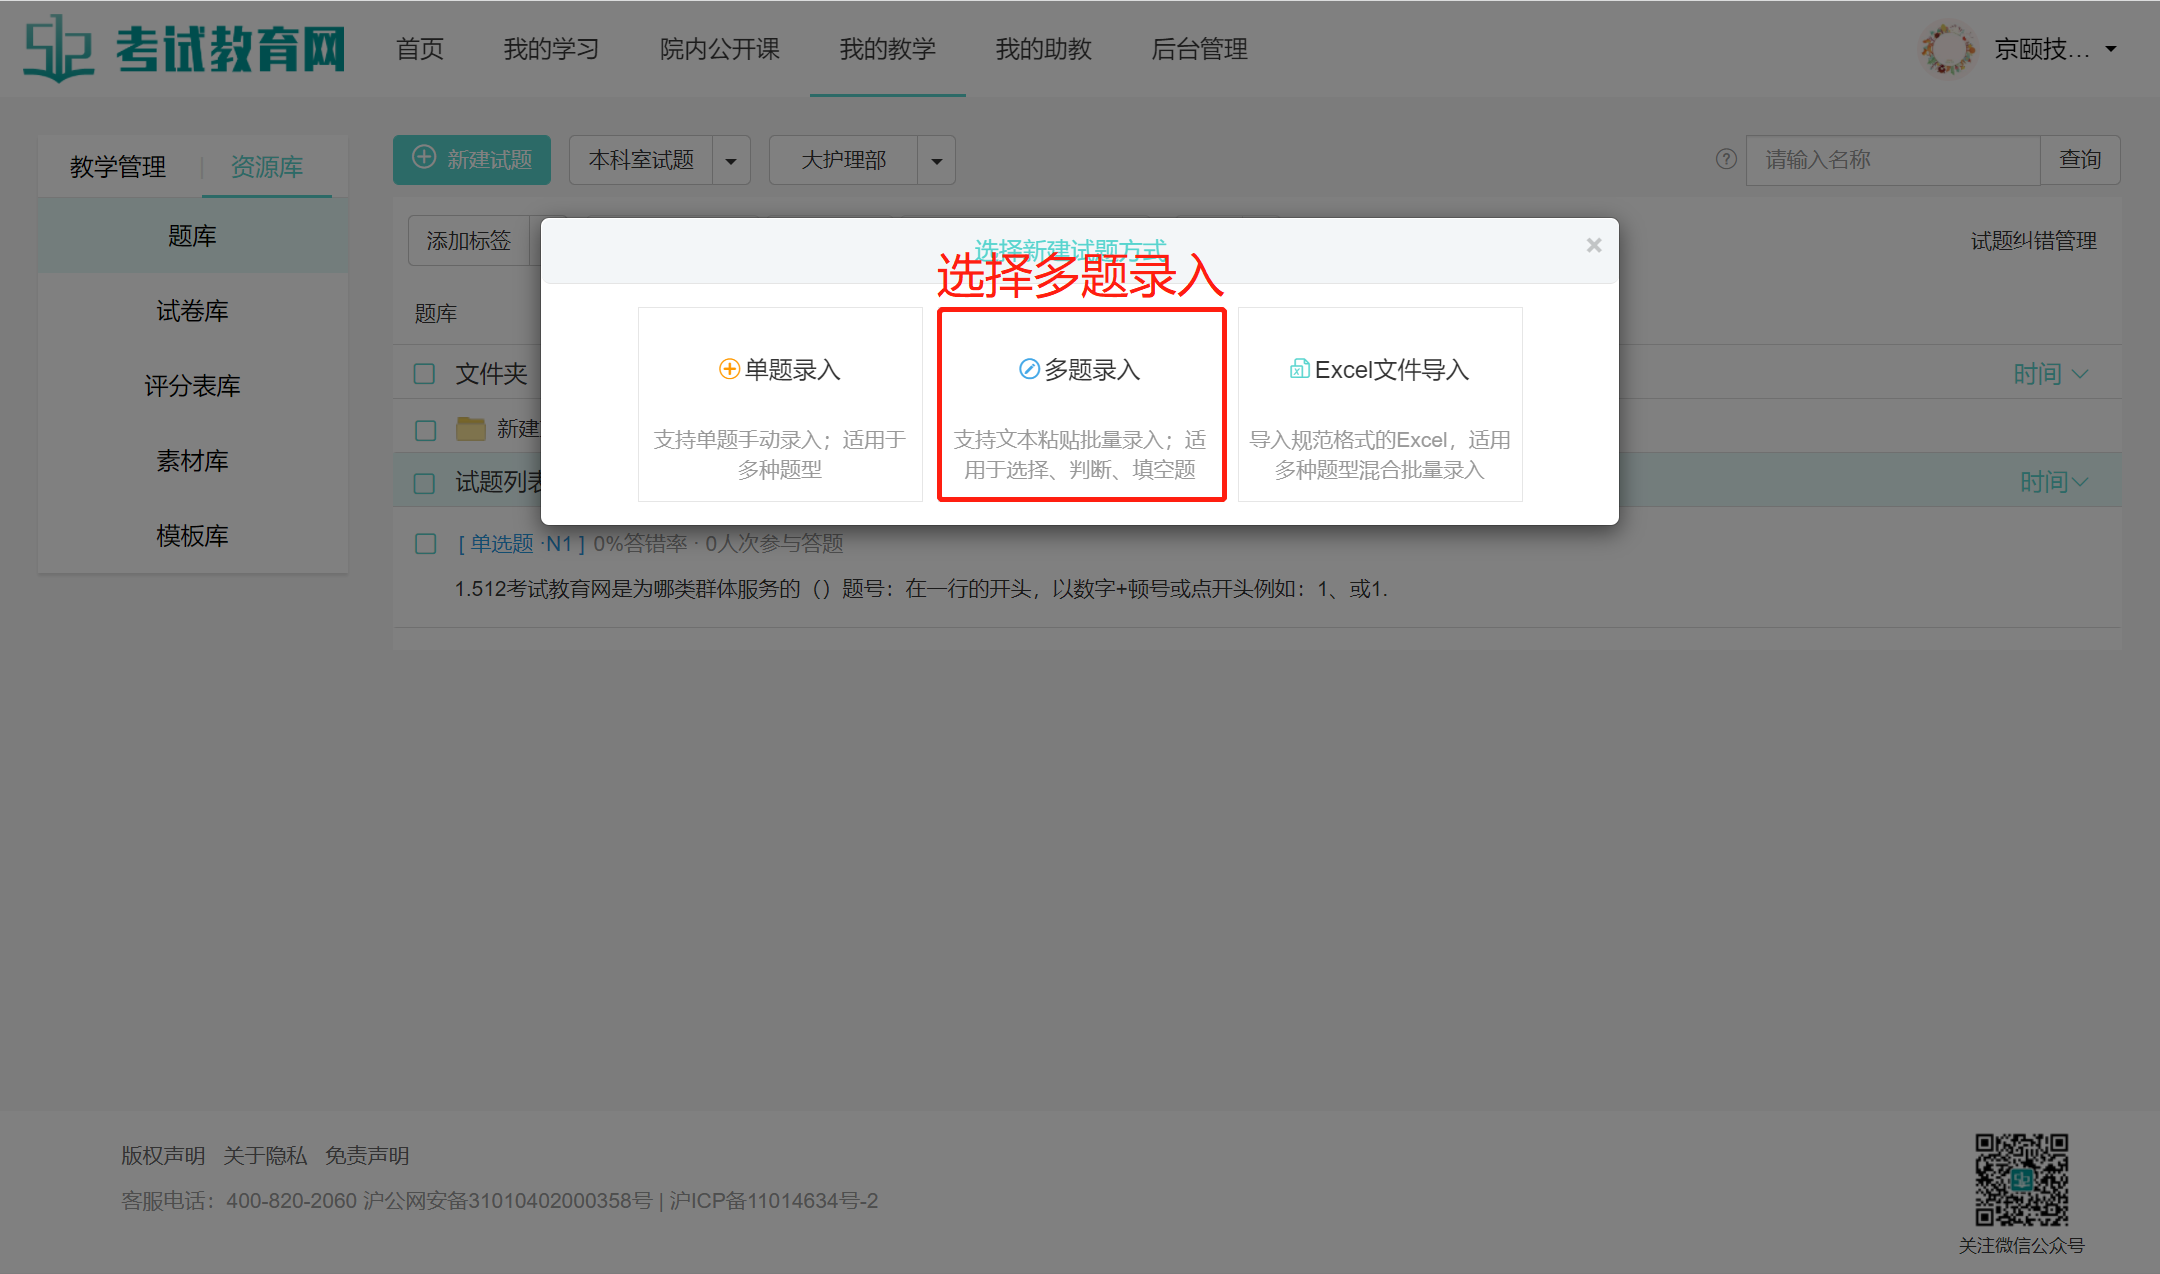Open 后台管理 in top navigation
The height and width of the screenshot is (1274, 2160).
coord(1199,49)
